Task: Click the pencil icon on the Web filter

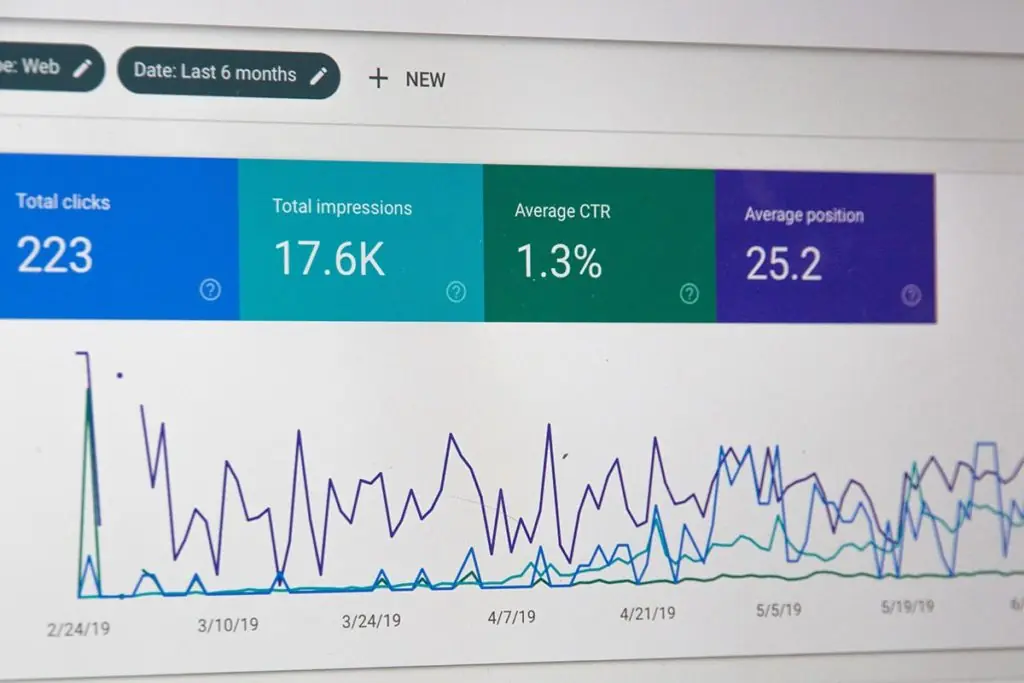Action: 83,68
